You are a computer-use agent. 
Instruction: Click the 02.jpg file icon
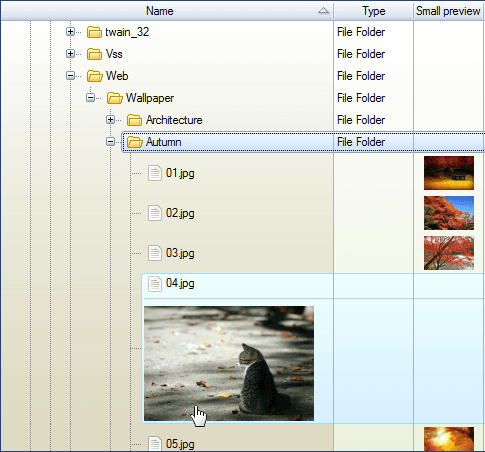pyautogui.click(x=155, y=213)
